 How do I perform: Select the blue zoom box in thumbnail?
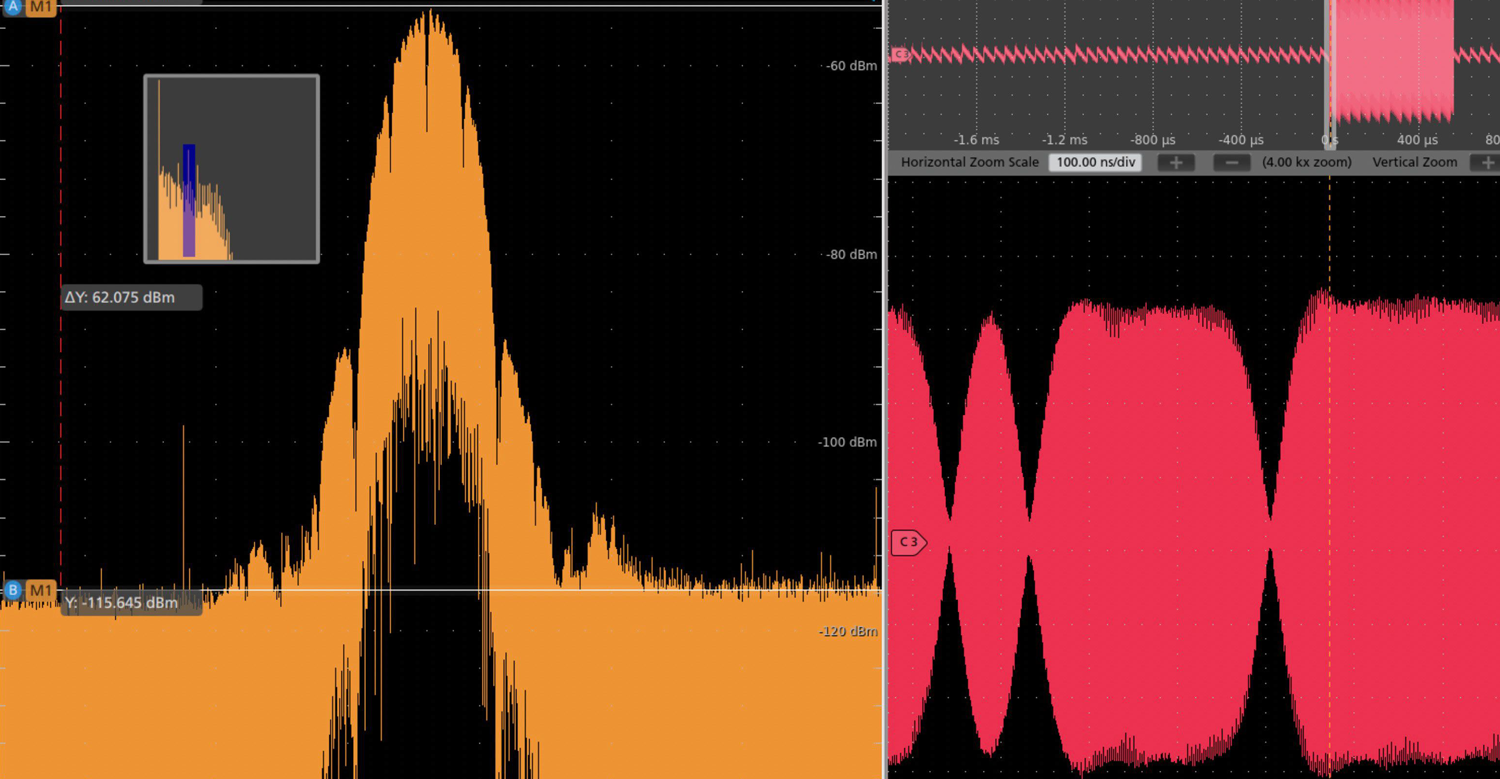189,200
